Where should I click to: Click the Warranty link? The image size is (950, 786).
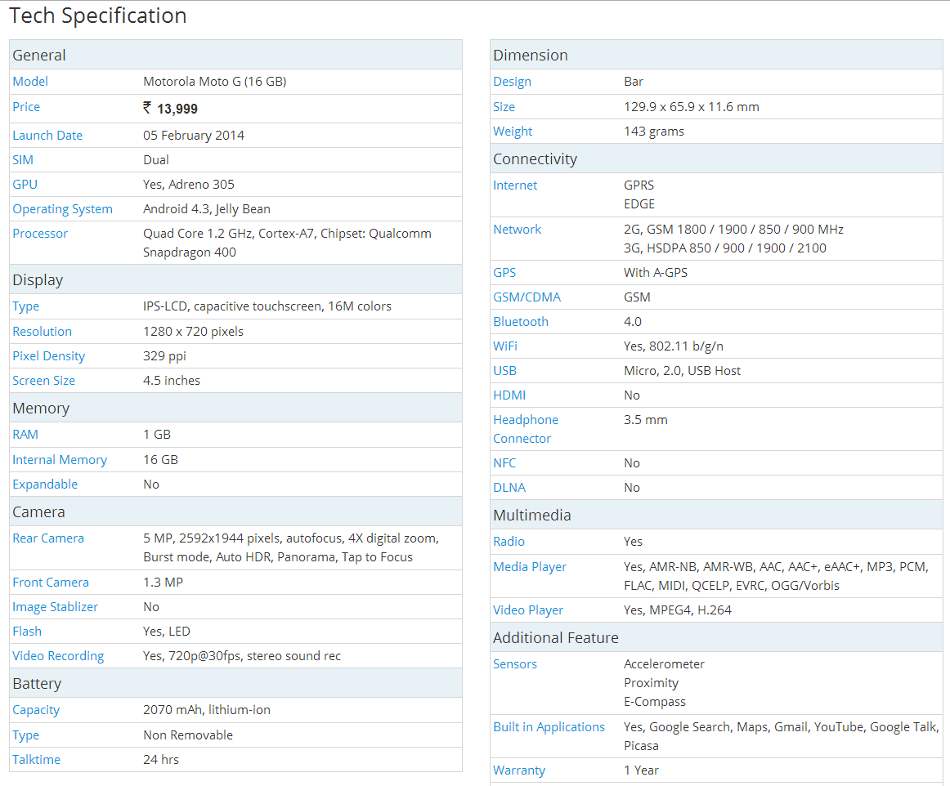pos(519,771)
